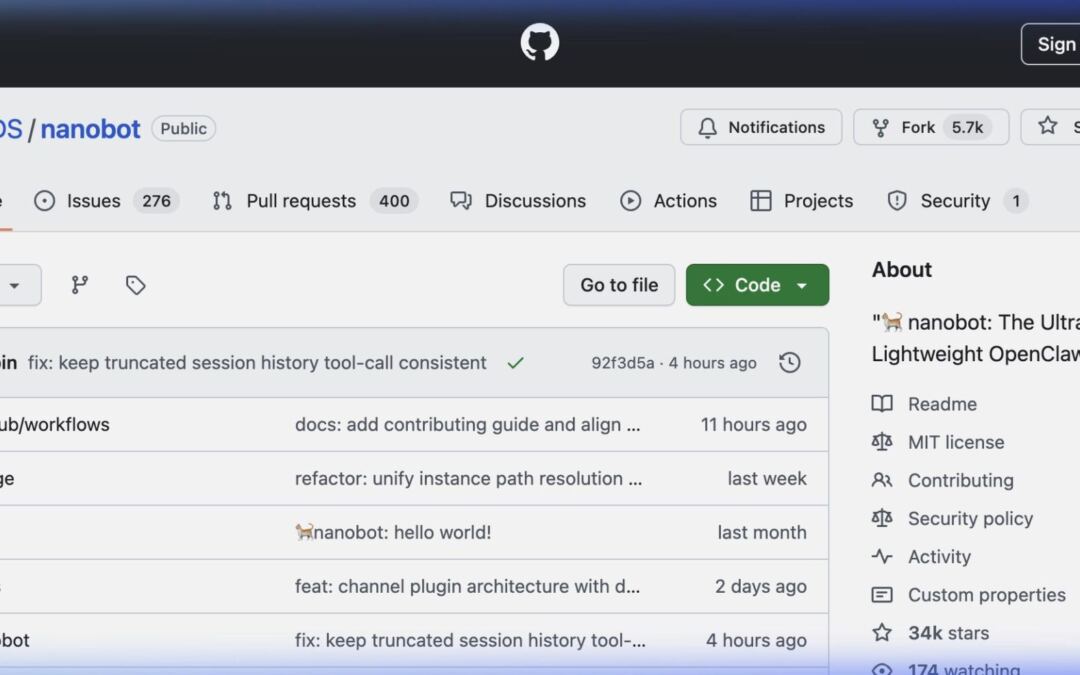Open the nanobot repository name link
This screenshot has width=1080, height=675.
click(90, 129)
